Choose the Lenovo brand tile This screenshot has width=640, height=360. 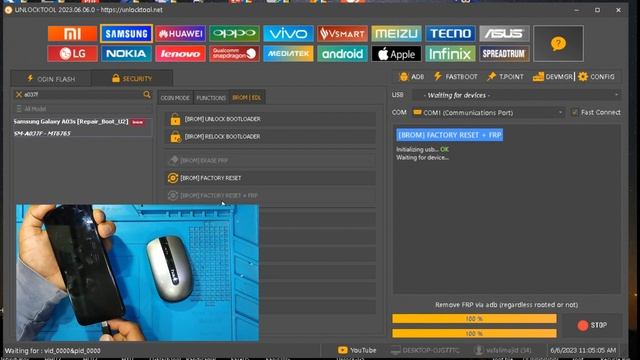tap(180, 53)
